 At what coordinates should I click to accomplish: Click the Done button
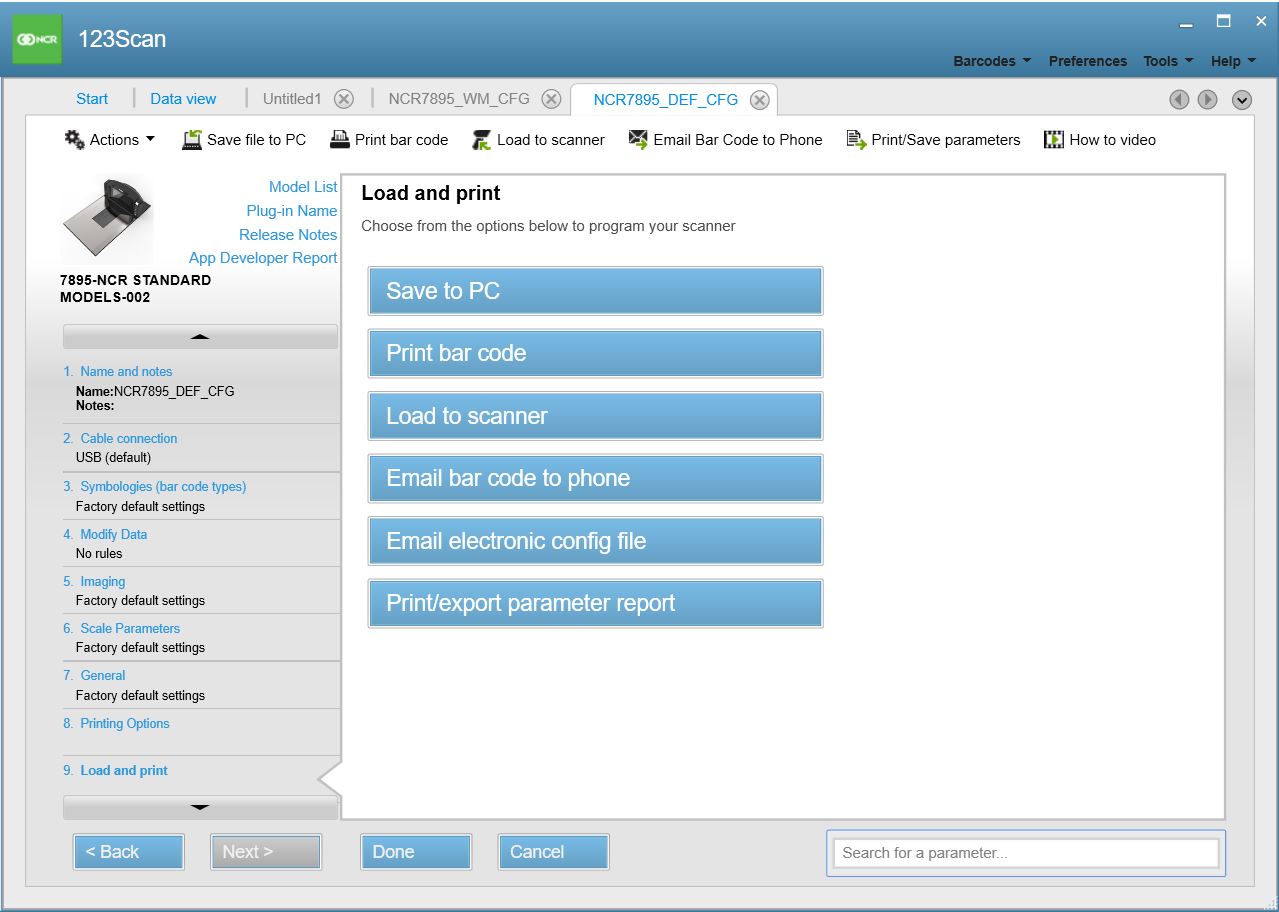(415, 852)
